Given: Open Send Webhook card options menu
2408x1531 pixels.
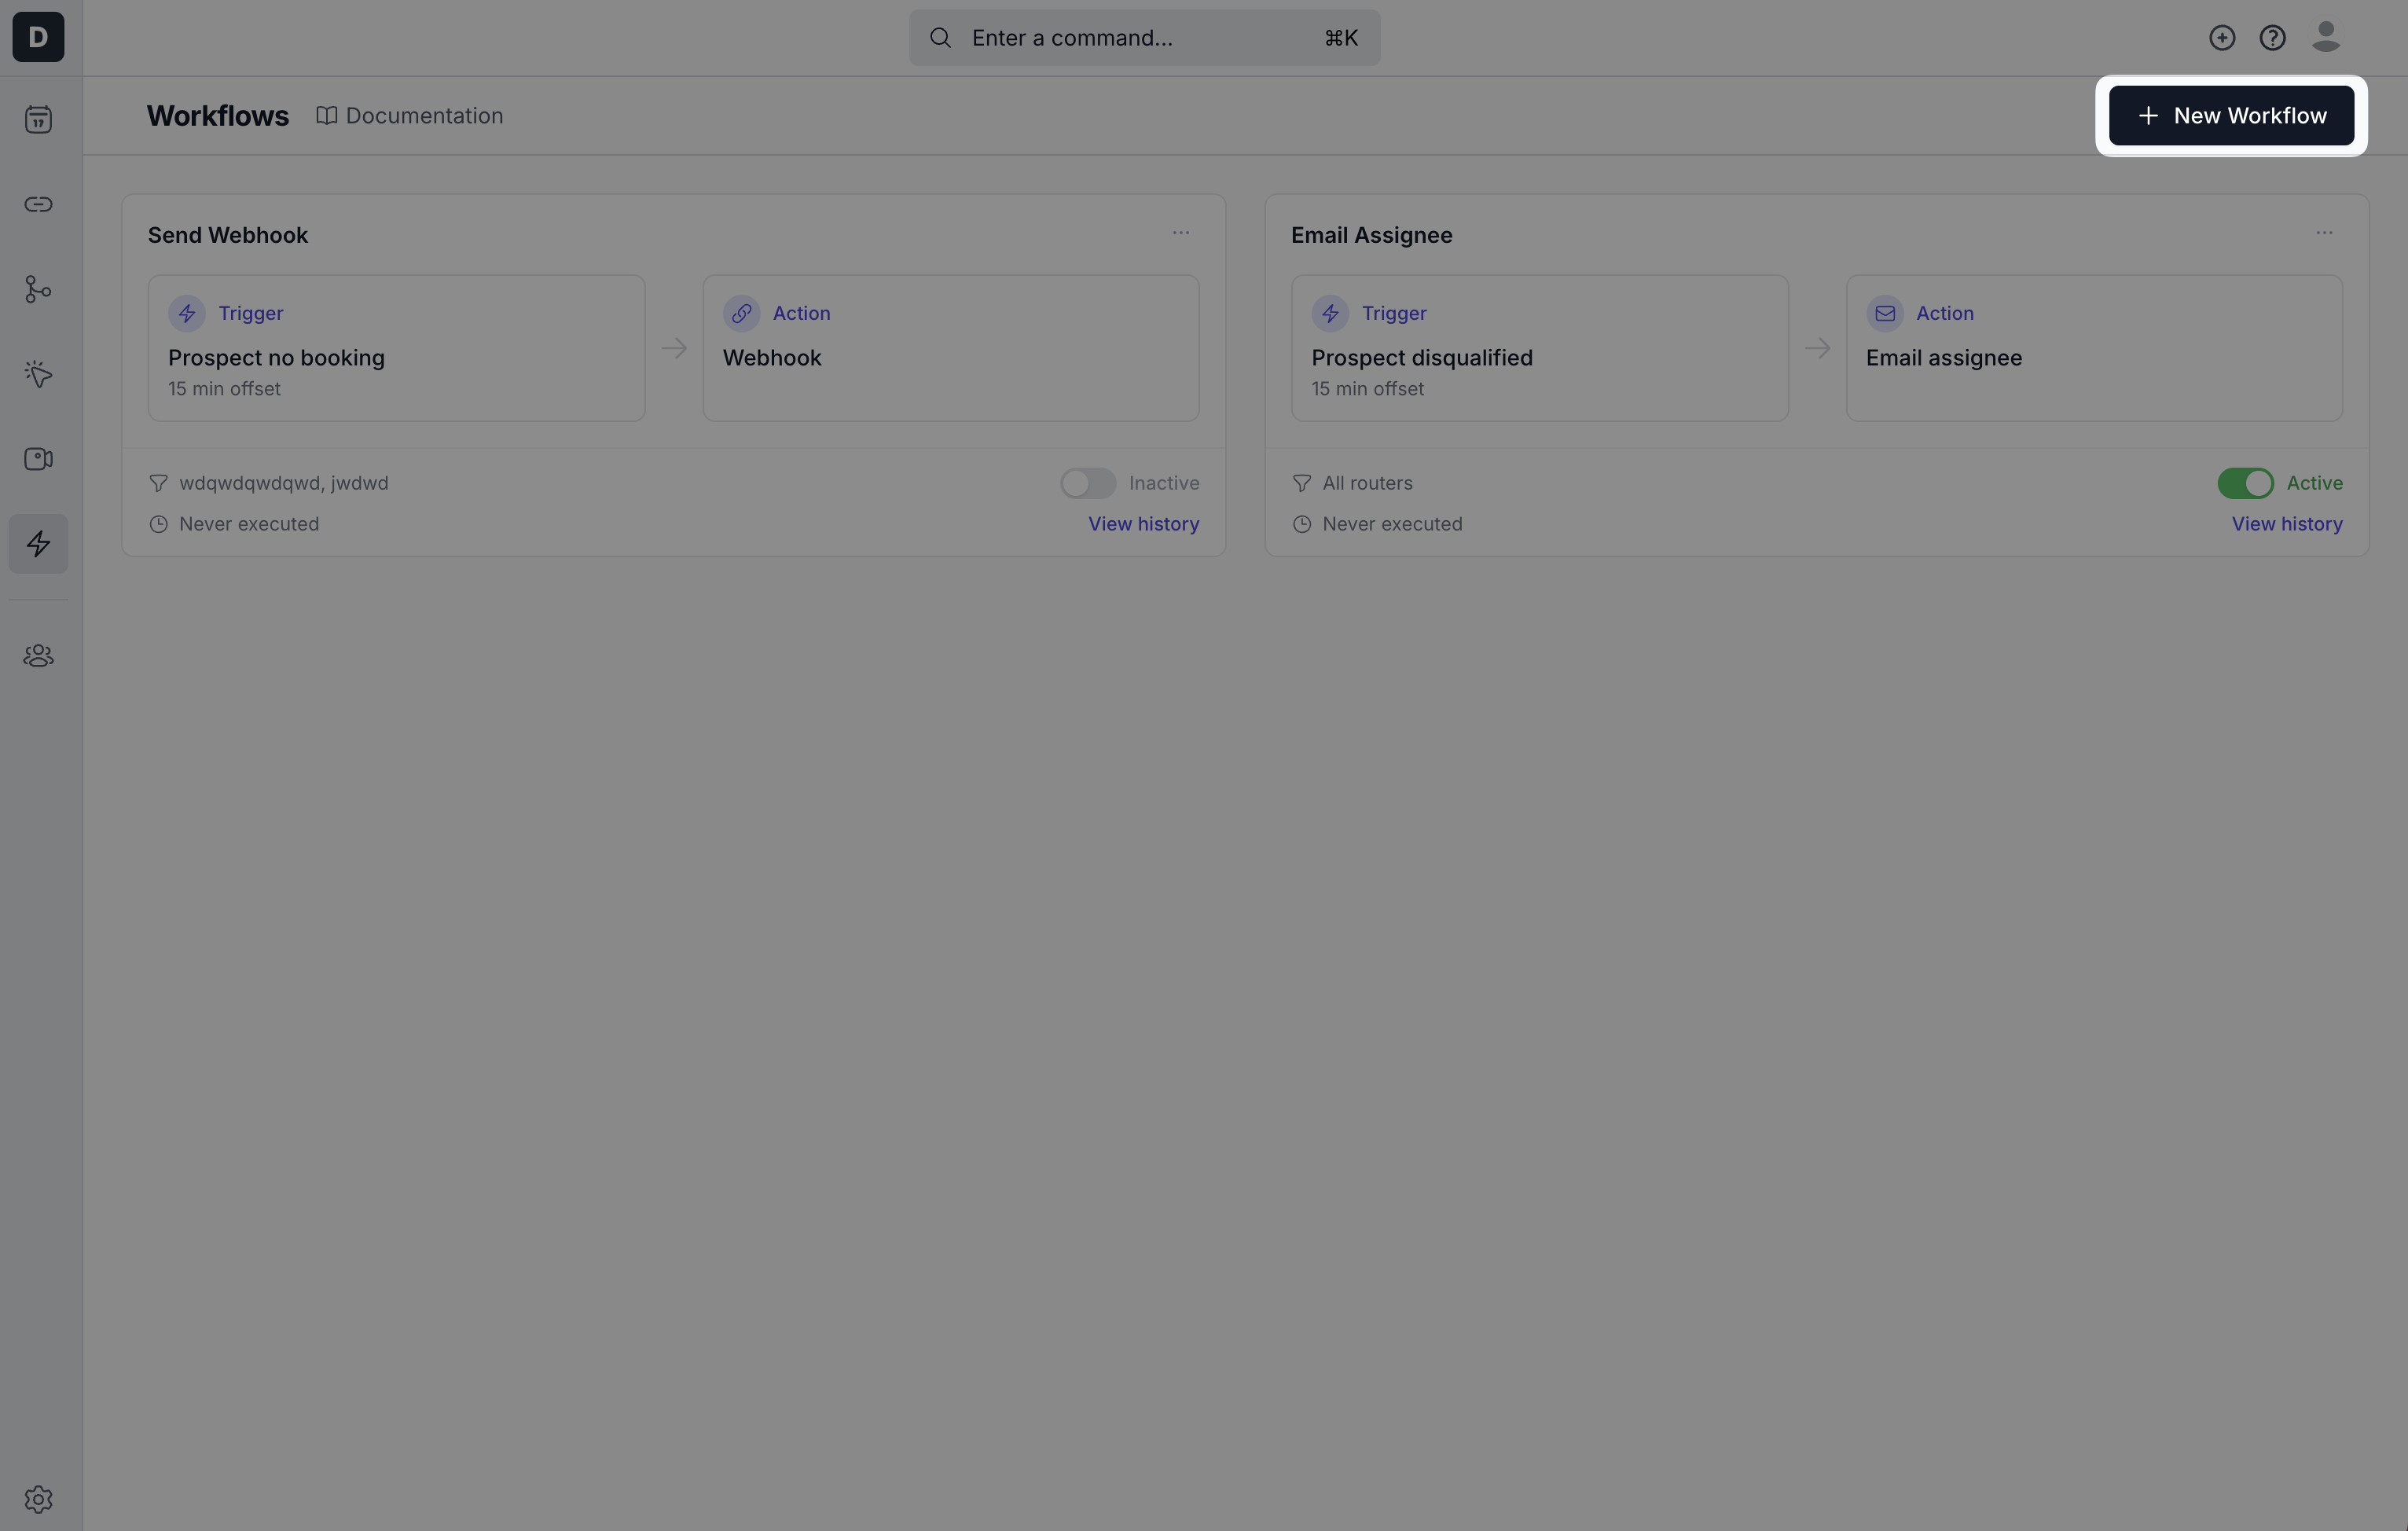Looking at the screenshot, I should pos(1181,233).
